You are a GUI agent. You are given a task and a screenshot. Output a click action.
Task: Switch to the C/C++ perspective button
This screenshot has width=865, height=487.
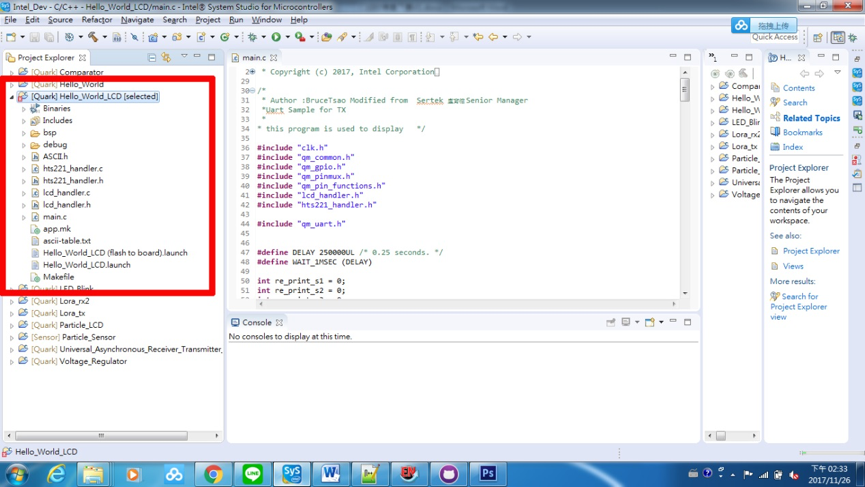point(838,38)
